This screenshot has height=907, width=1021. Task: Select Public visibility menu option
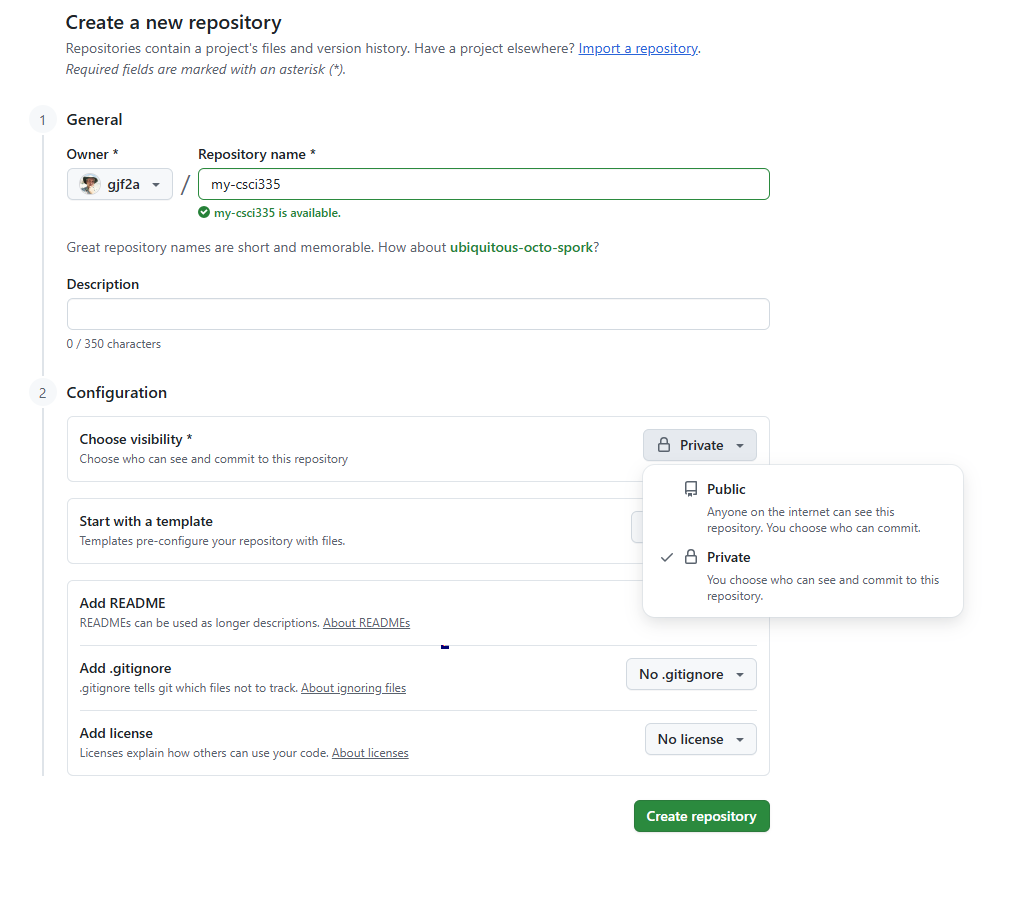pos(802,507)
